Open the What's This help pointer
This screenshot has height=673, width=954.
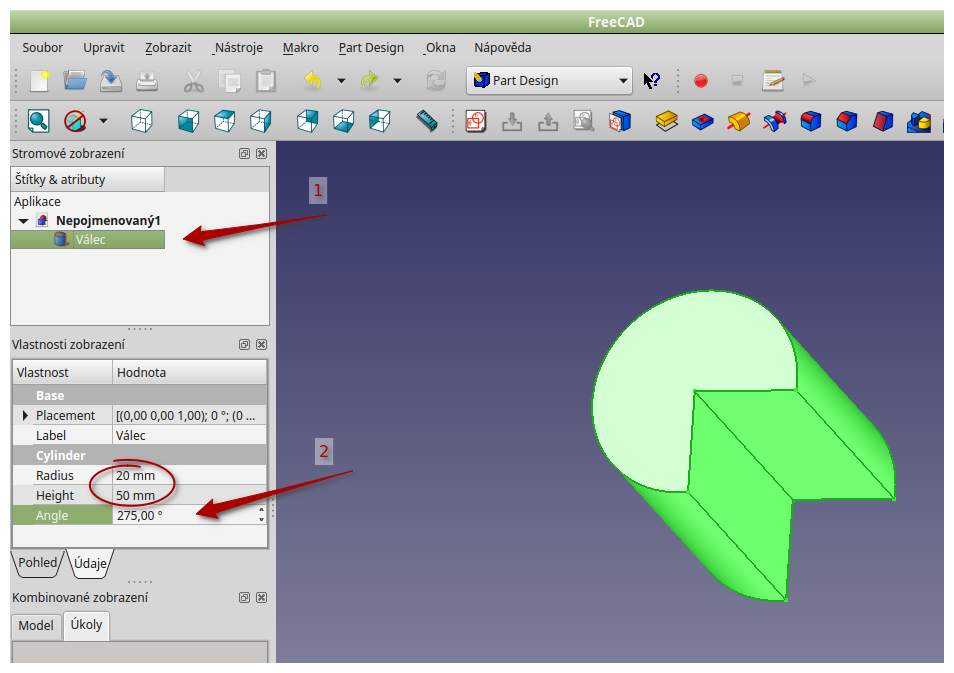pyautogui.click(x=652, y=81)
